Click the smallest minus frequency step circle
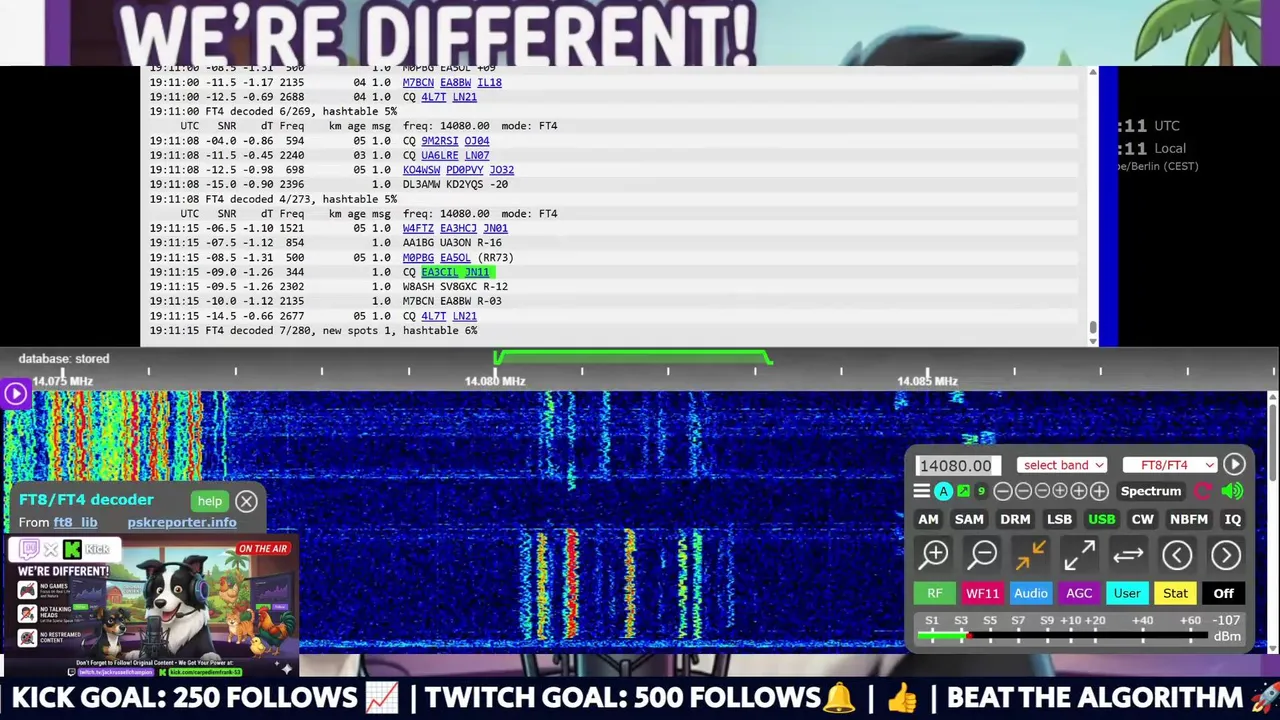Viewport: 1280px width, 720px height. (x=1043, y=491)
